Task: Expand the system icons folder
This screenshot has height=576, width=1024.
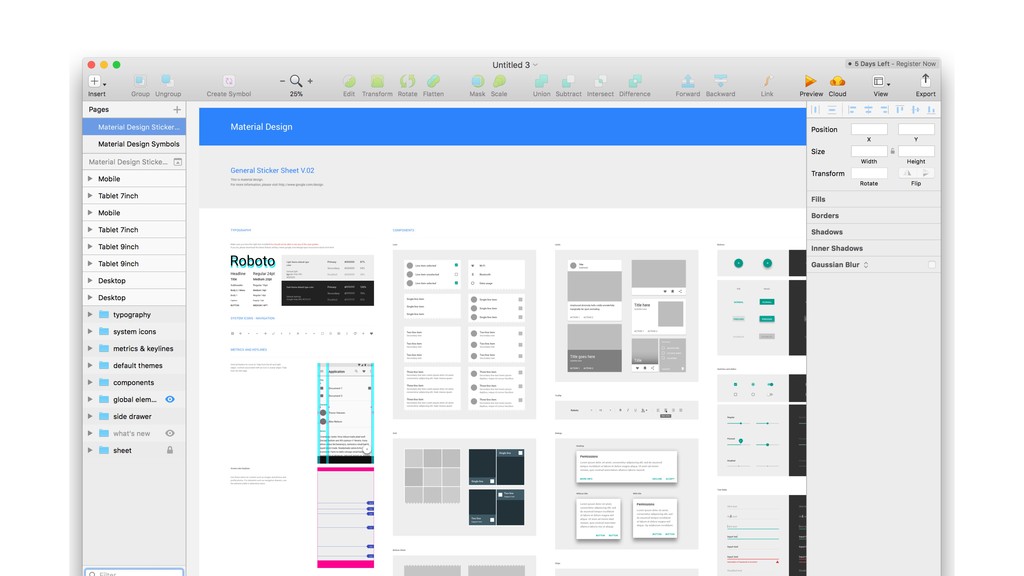Action: [x=90, y=331]
